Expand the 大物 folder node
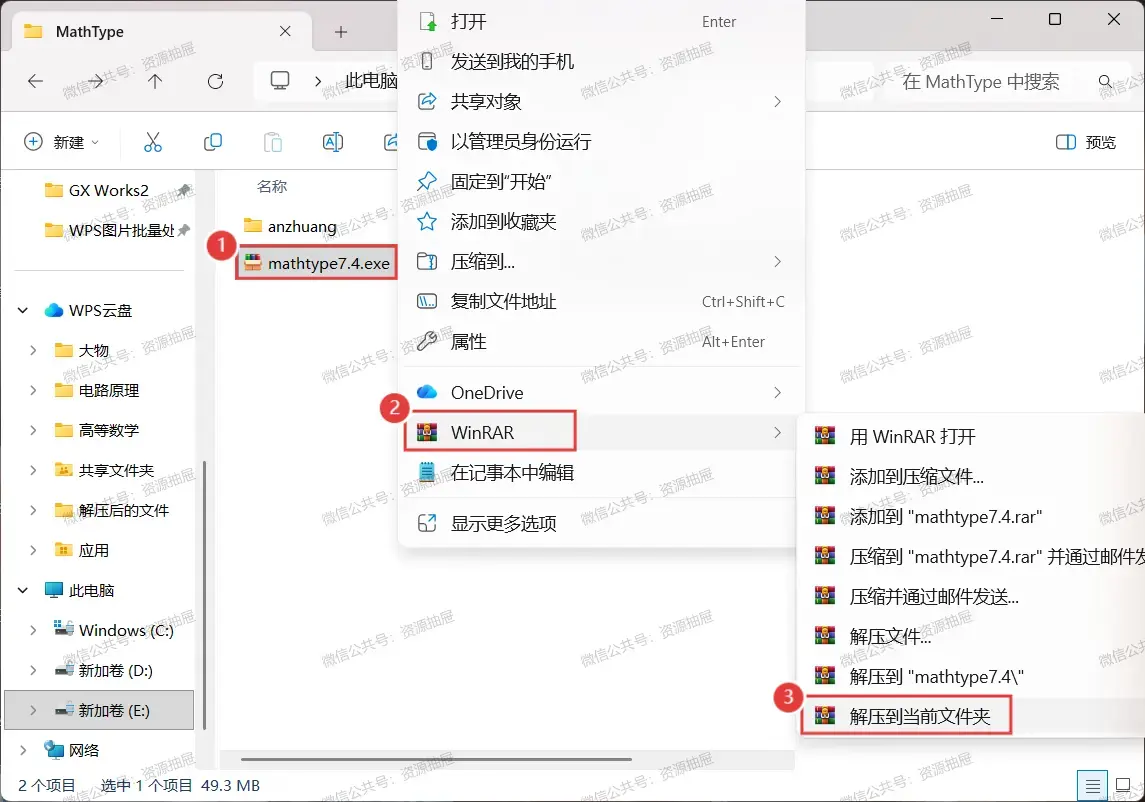1145x802 pixels. click(x=33, y=351)
